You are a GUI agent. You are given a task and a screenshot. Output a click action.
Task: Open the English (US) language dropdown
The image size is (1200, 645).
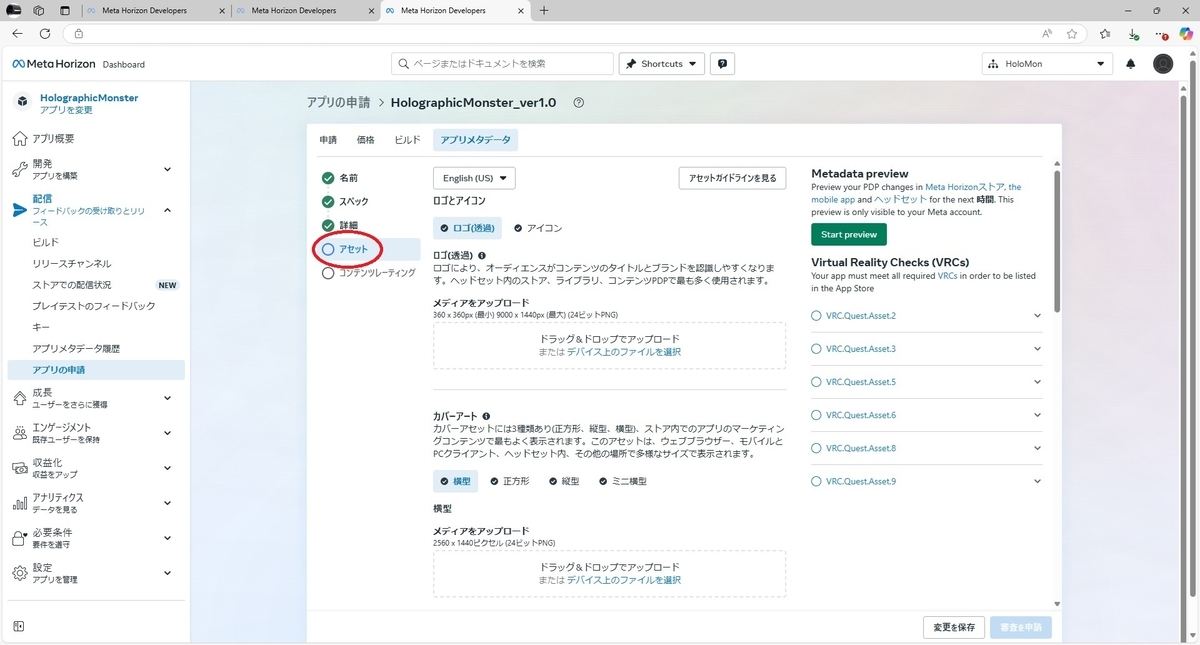click(474, 178)
